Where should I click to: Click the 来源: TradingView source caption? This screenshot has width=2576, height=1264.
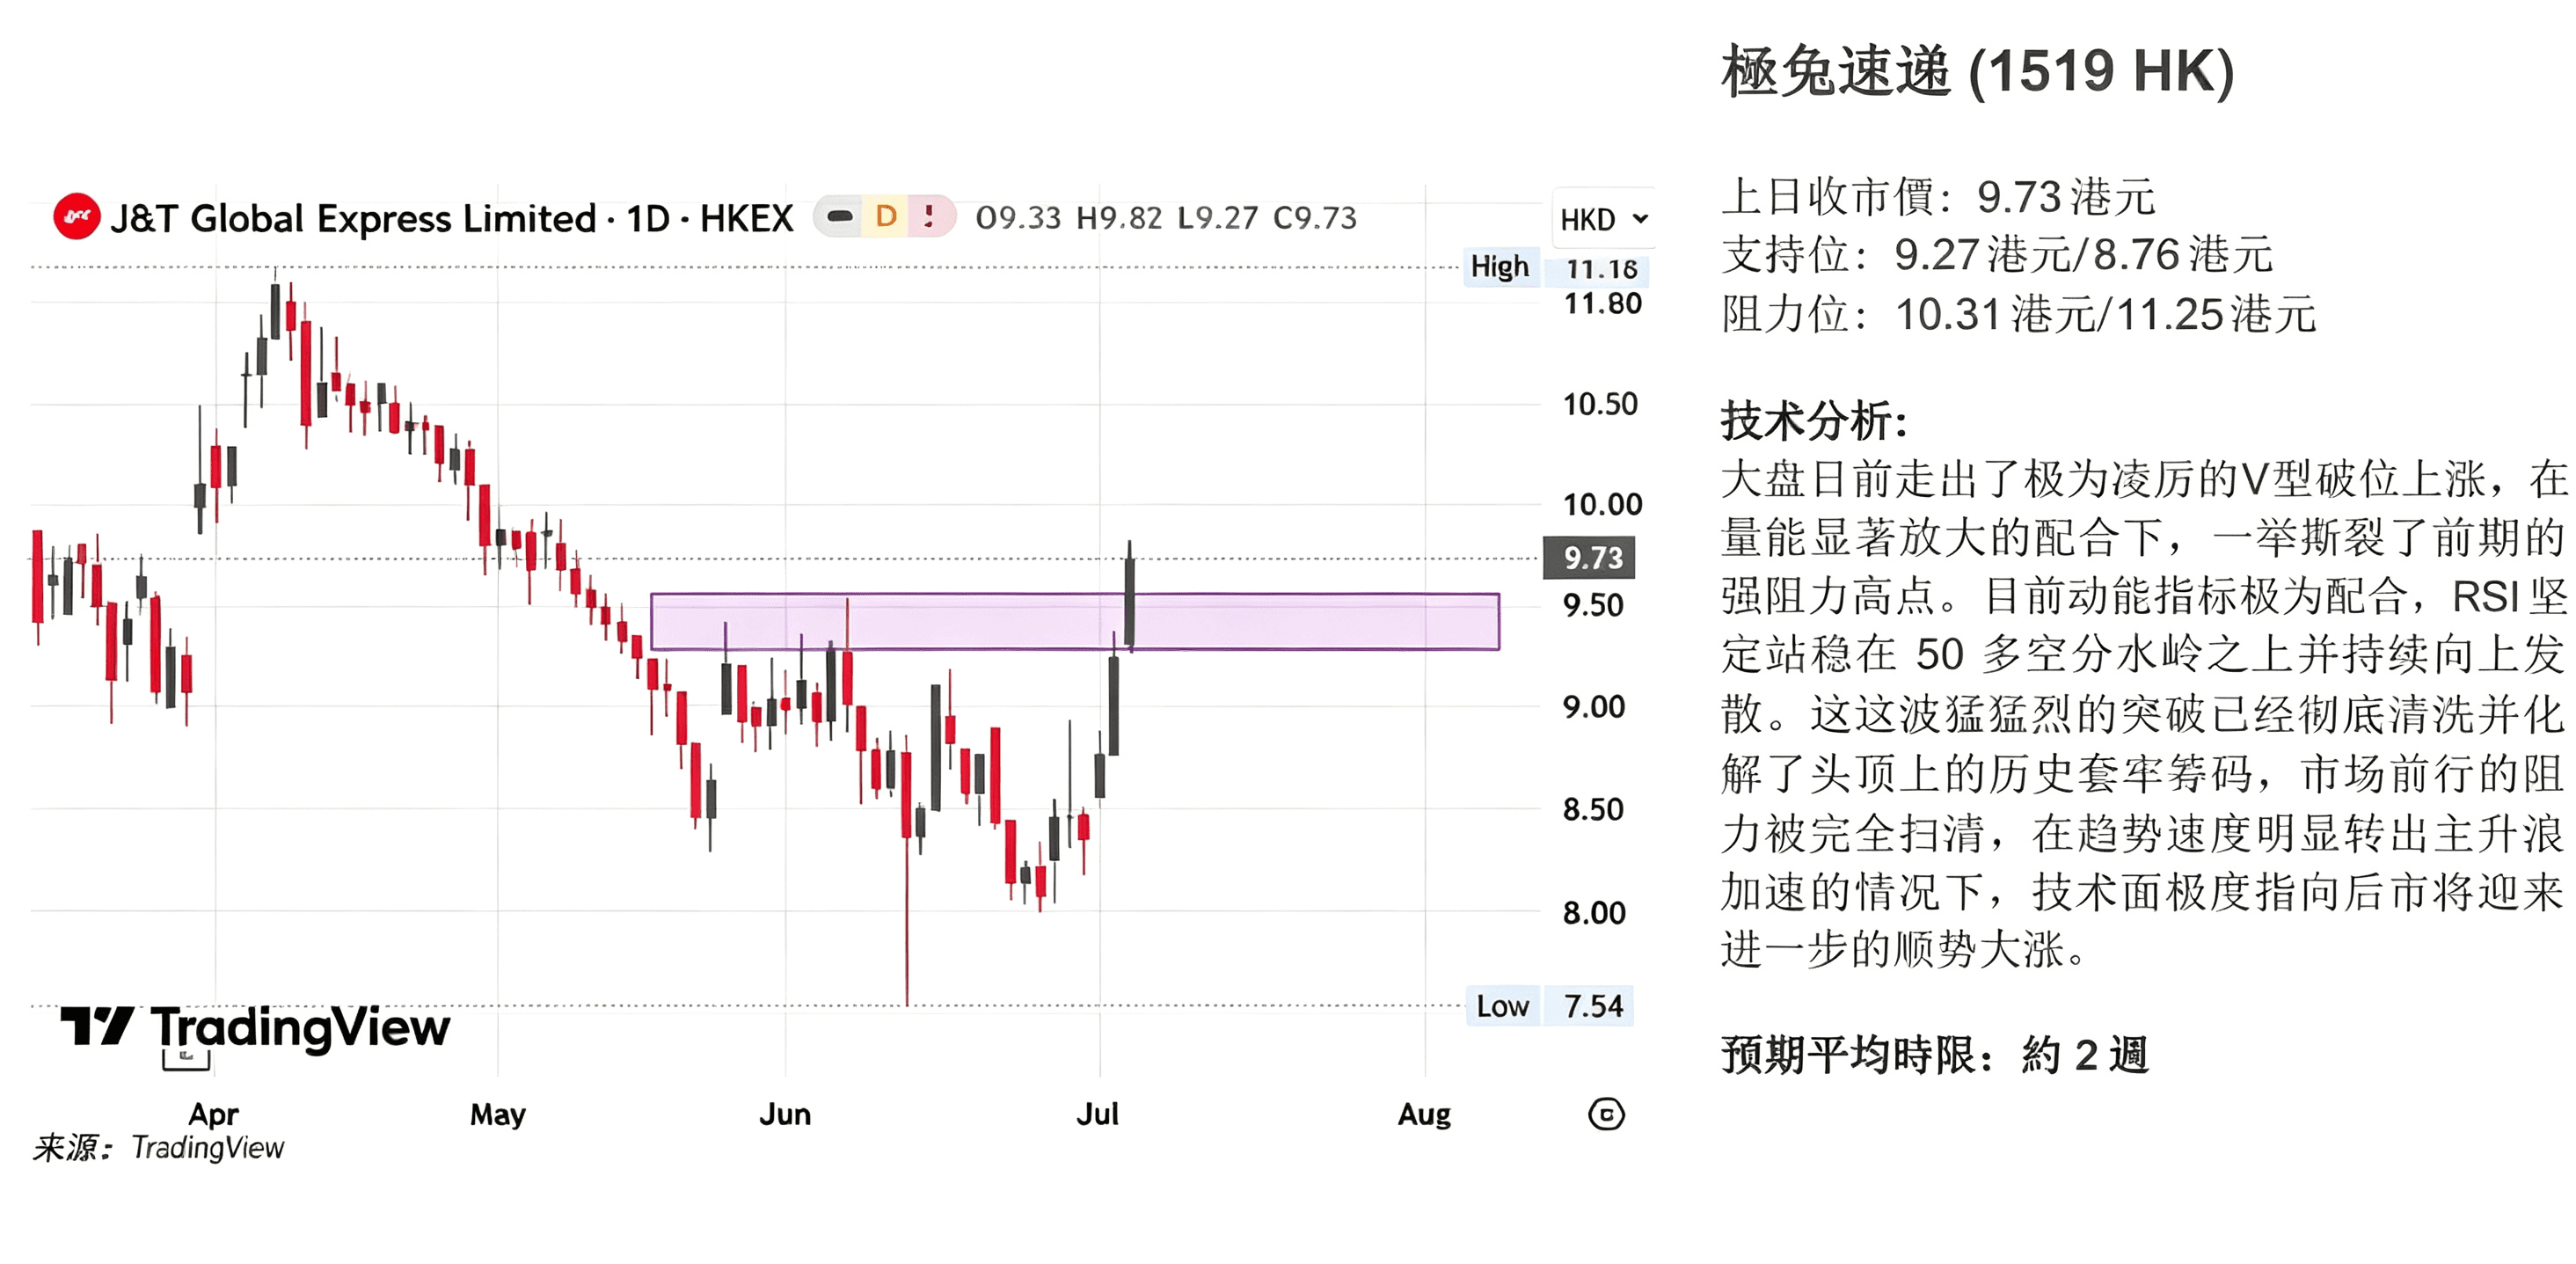click(x=159, y=1148)
